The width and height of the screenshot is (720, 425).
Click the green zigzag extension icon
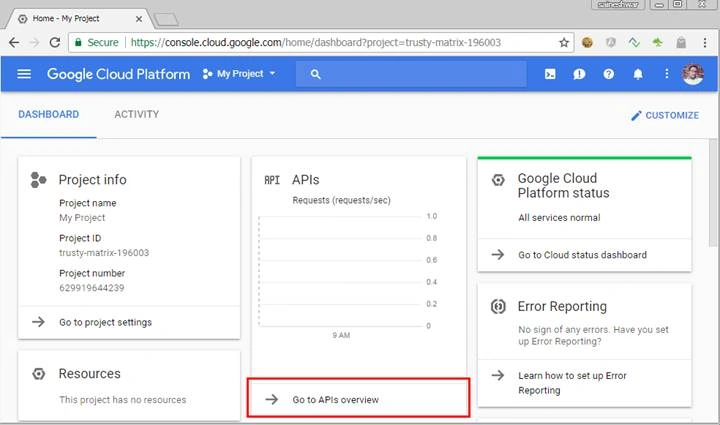point(634,43)
